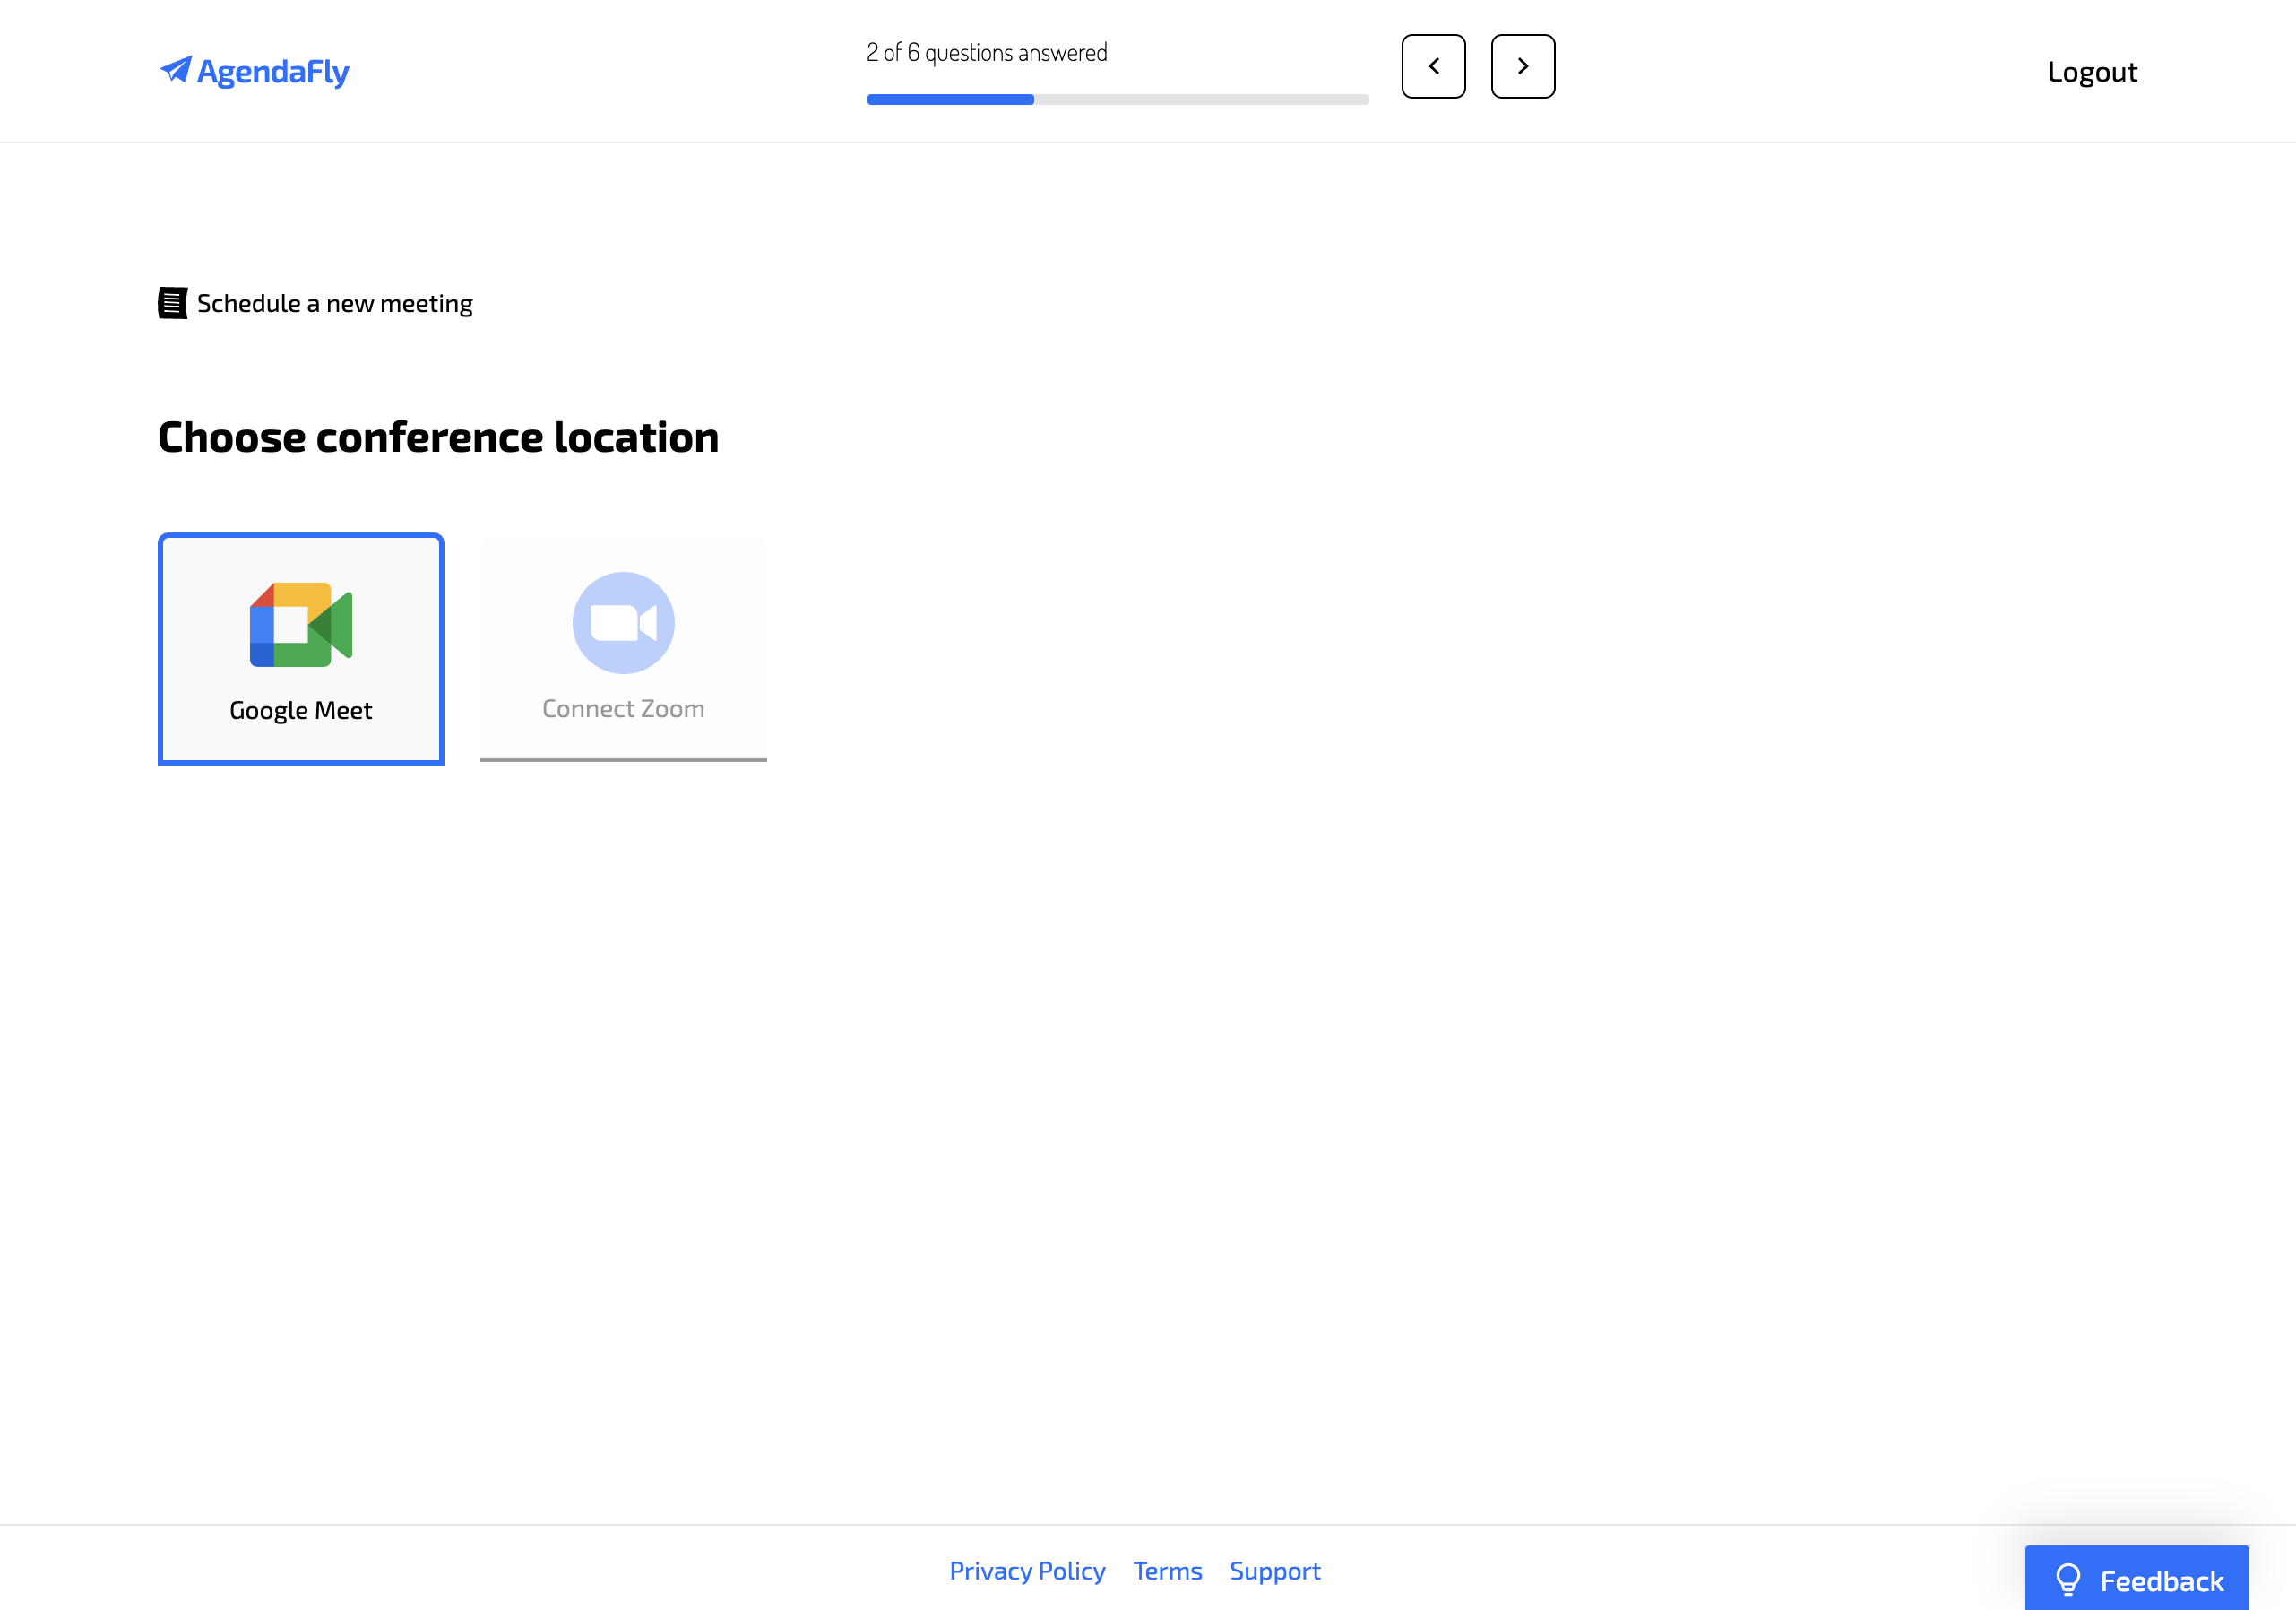Advance to next question with right chevron
Screen dimensions: 2296x1610
[x=1522, y=66]
